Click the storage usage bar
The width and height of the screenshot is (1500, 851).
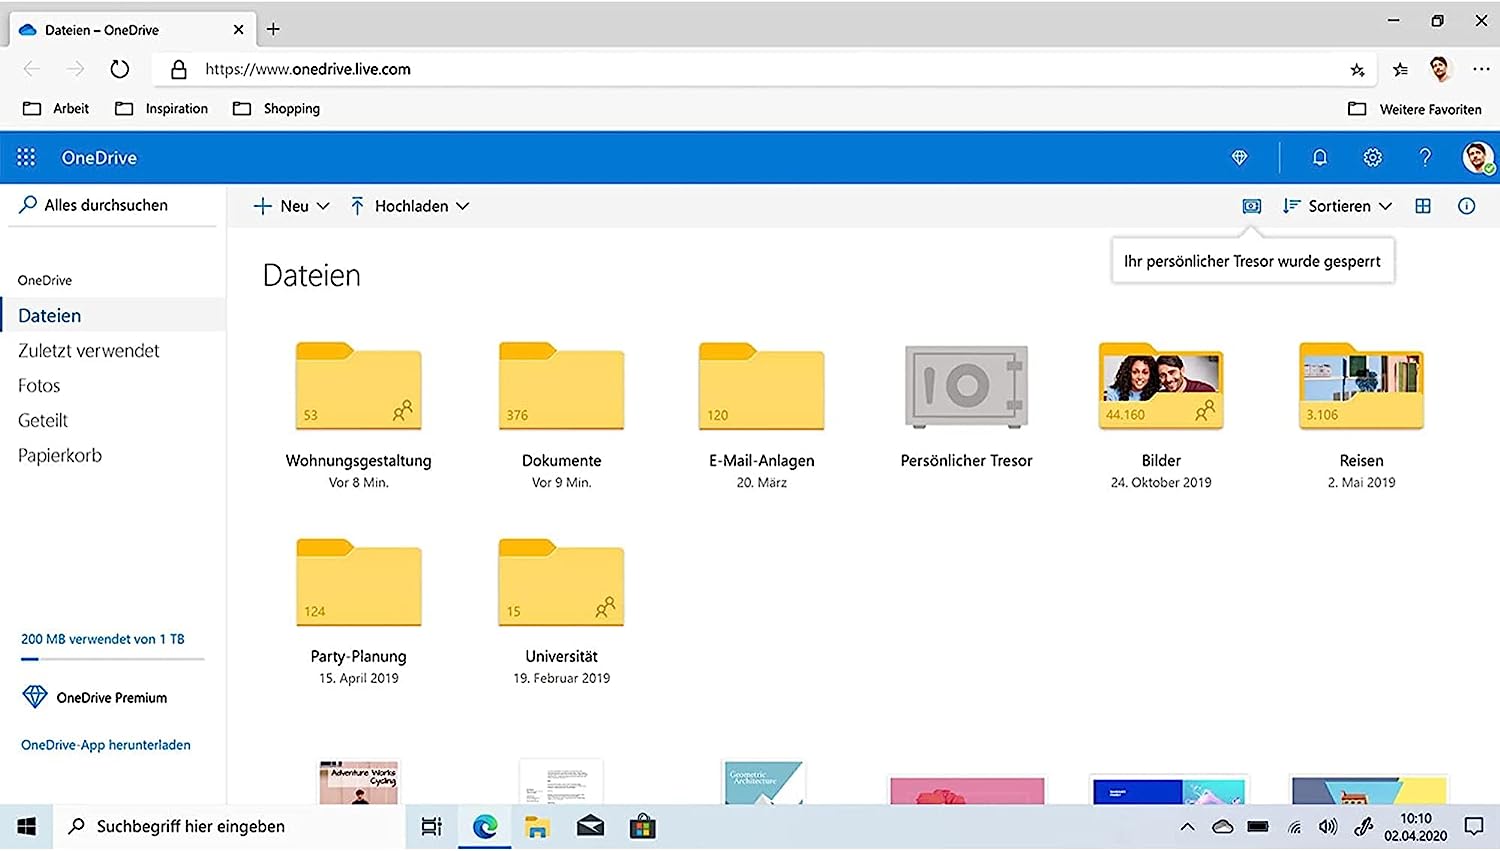click(113, 659)
